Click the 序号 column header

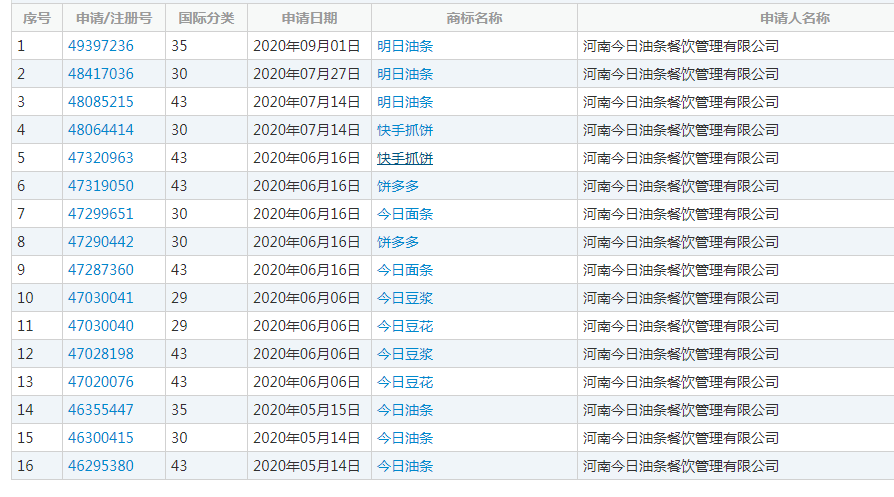coord(37,18)
